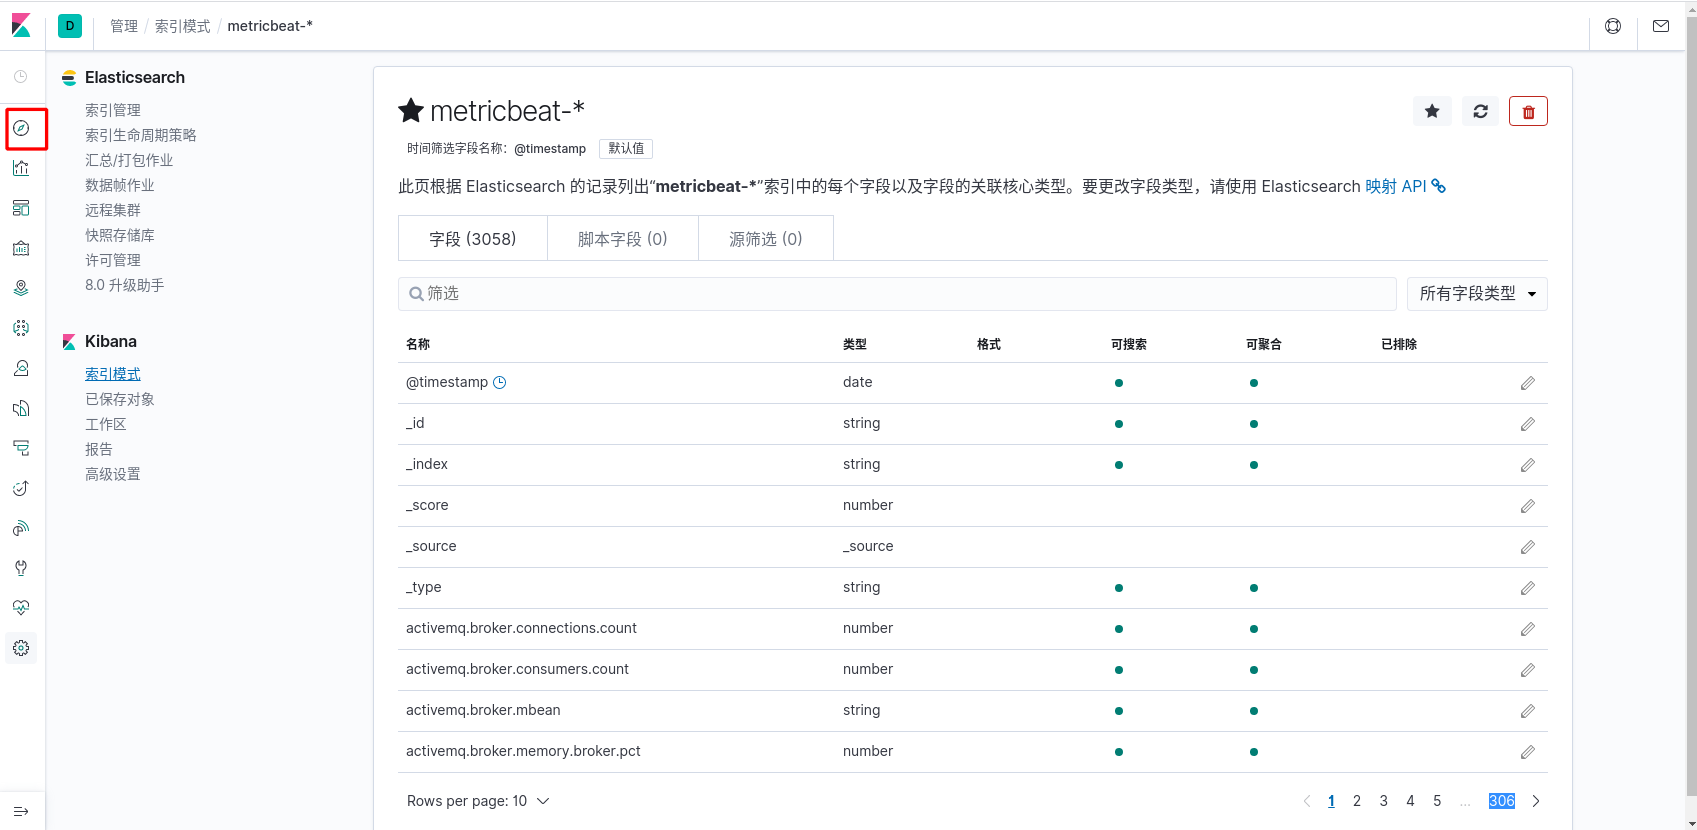
Task: Edit the _type field pencil
Action: (1528, 588)
